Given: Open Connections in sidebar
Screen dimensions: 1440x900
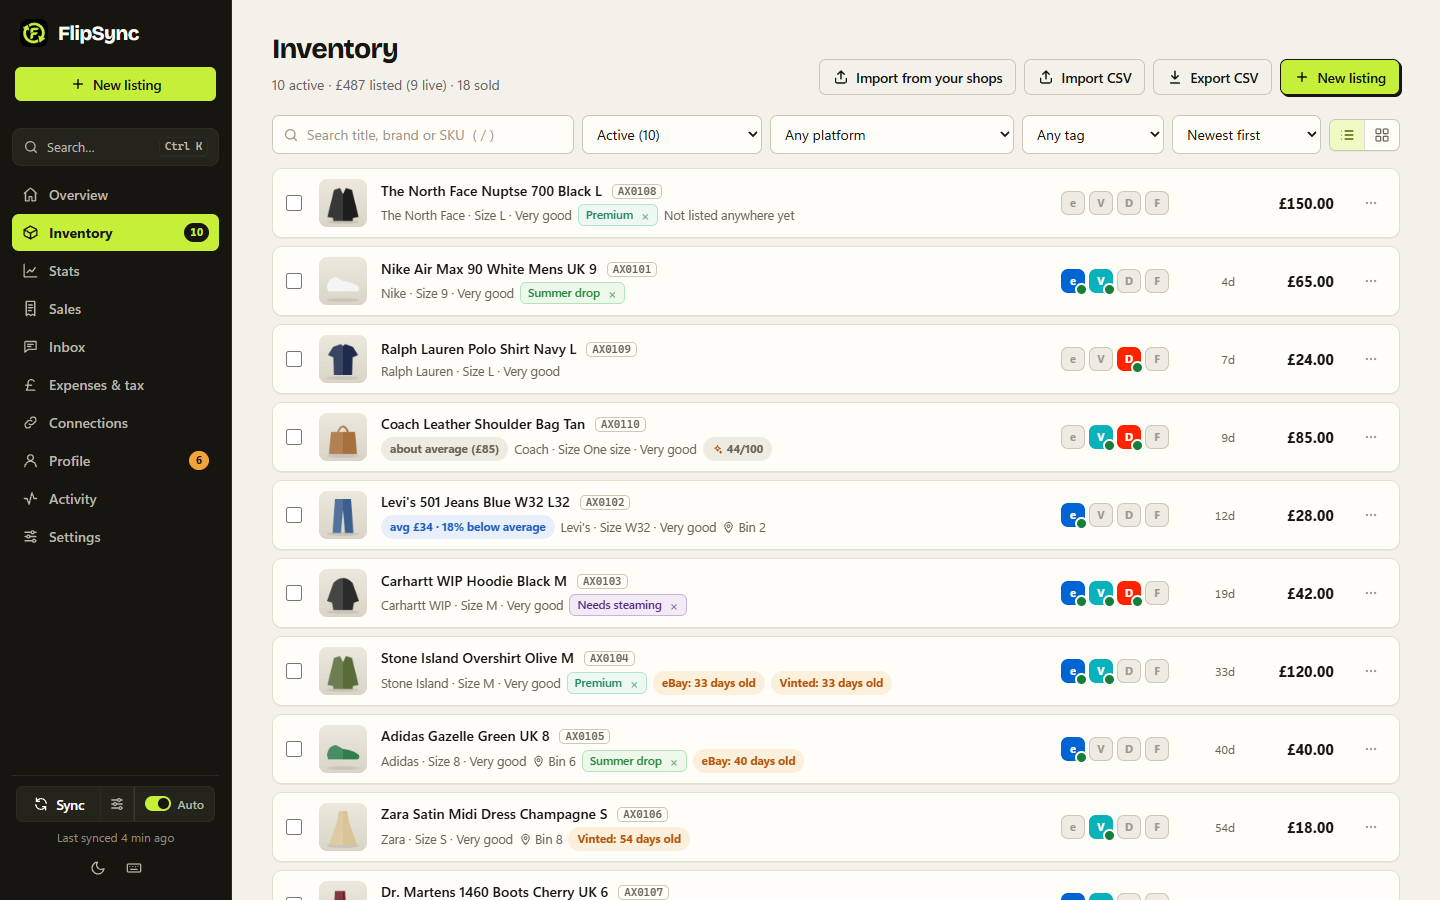Looking at the screenshot, I should pos(115,423).
